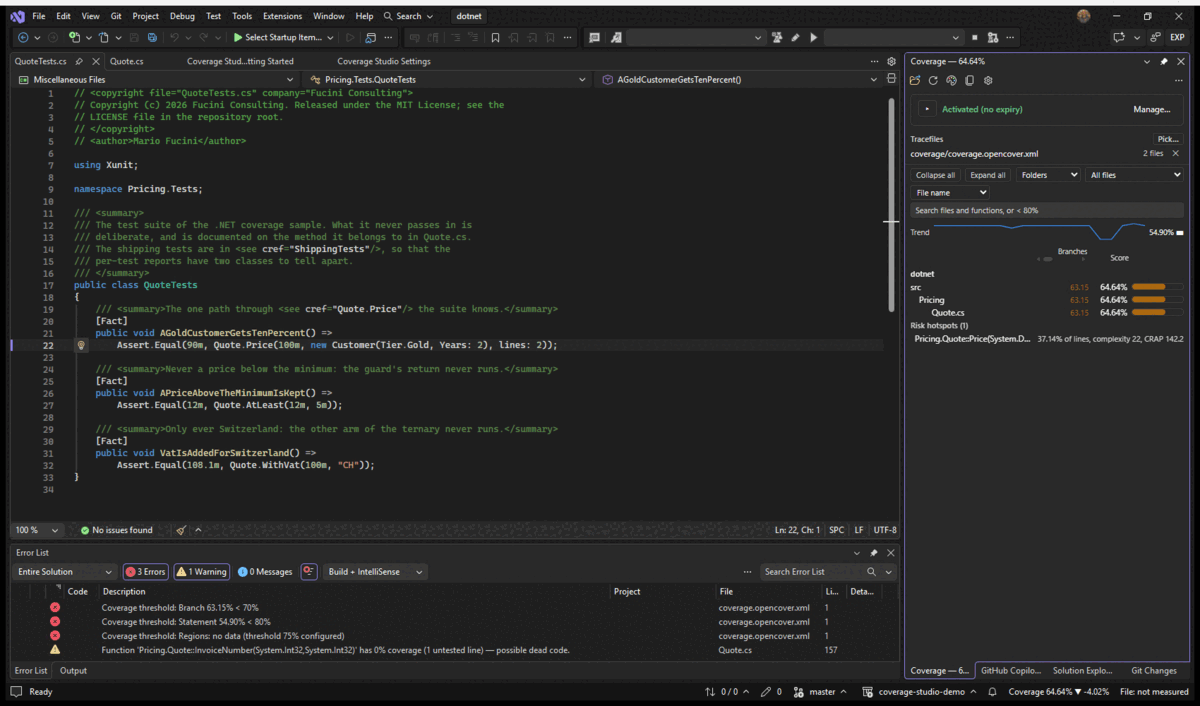Click the column scroll thumb under Branches
The image size is (1200, 706).
point(1046,259)
